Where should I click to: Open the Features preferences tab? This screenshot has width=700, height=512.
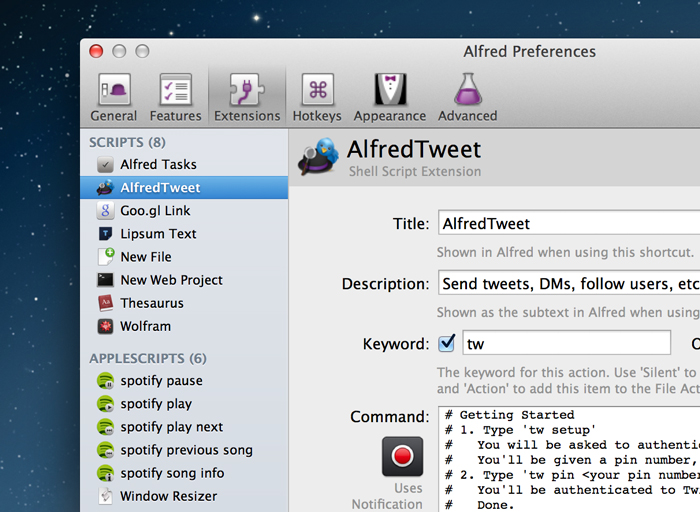click(x=175, y=97)
